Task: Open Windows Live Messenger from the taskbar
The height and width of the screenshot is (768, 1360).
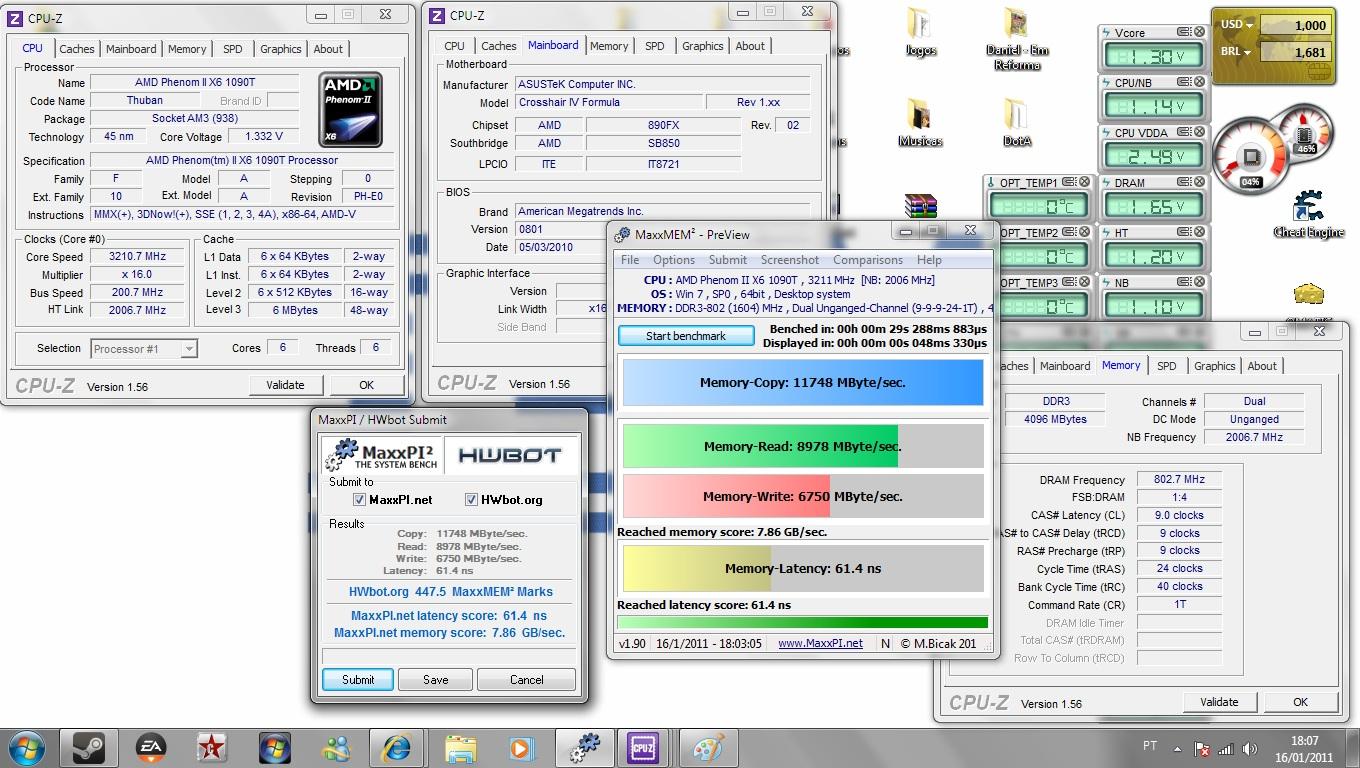Action: tap(336, 747)
